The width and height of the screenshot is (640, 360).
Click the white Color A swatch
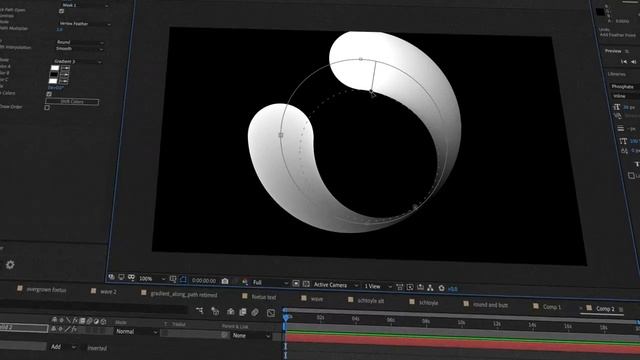click(55, 68)
